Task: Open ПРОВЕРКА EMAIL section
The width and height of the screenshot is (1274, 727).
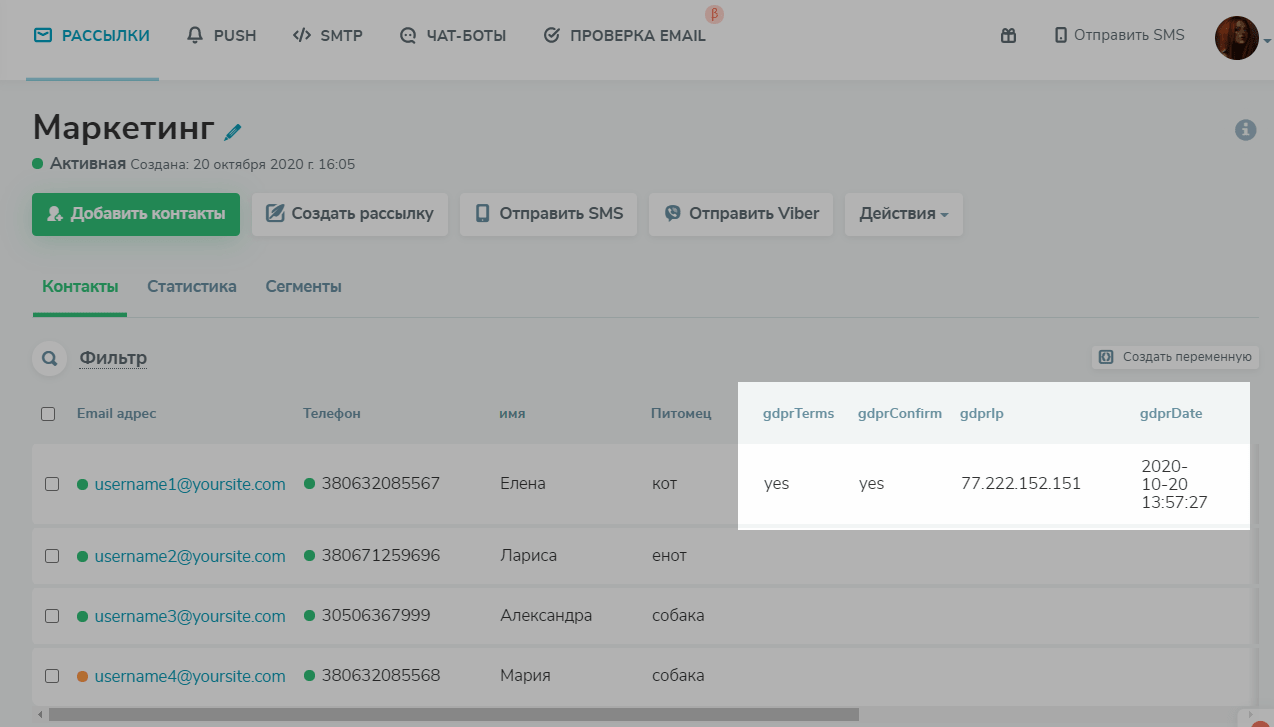Action: [624, 36]
